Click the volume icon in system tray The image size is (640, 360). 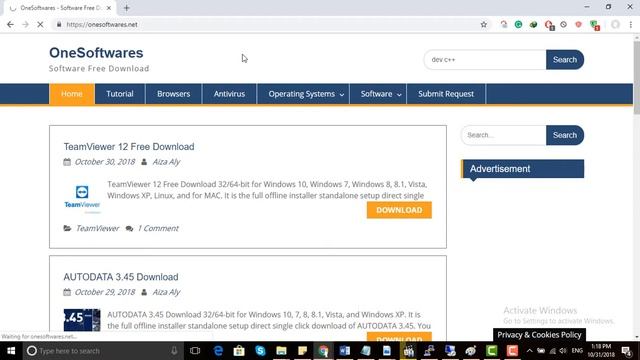(563, 351)
